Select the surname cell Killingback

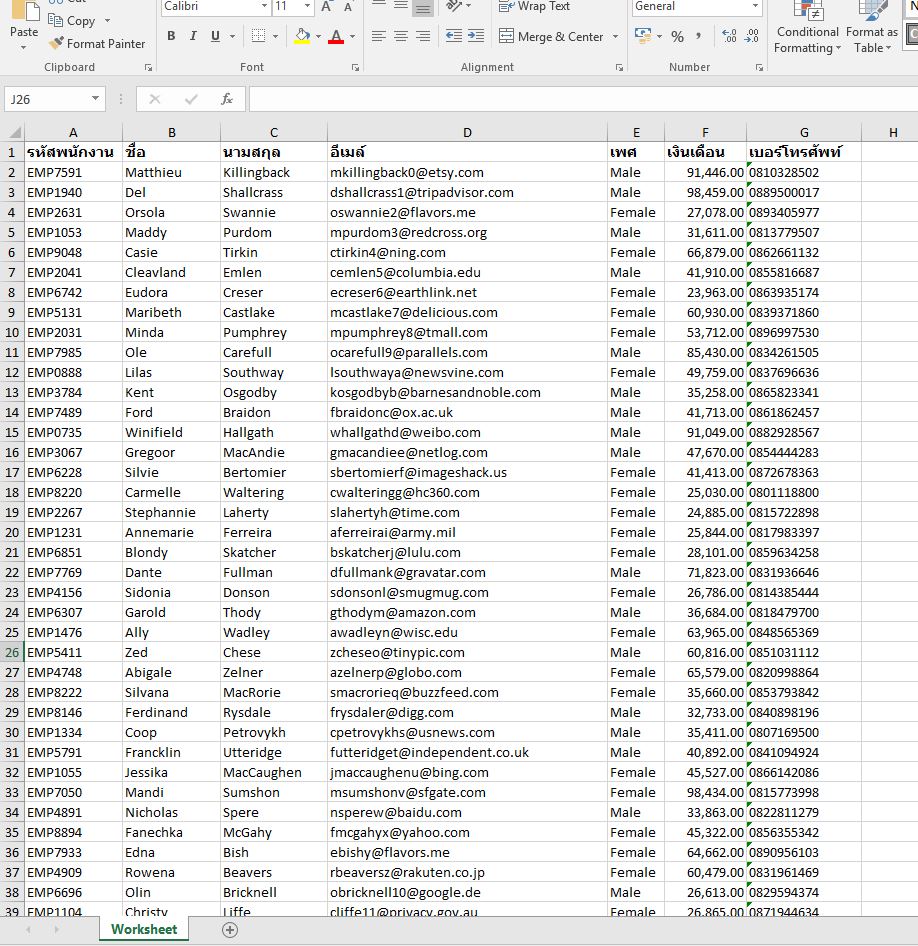point(274,173)
